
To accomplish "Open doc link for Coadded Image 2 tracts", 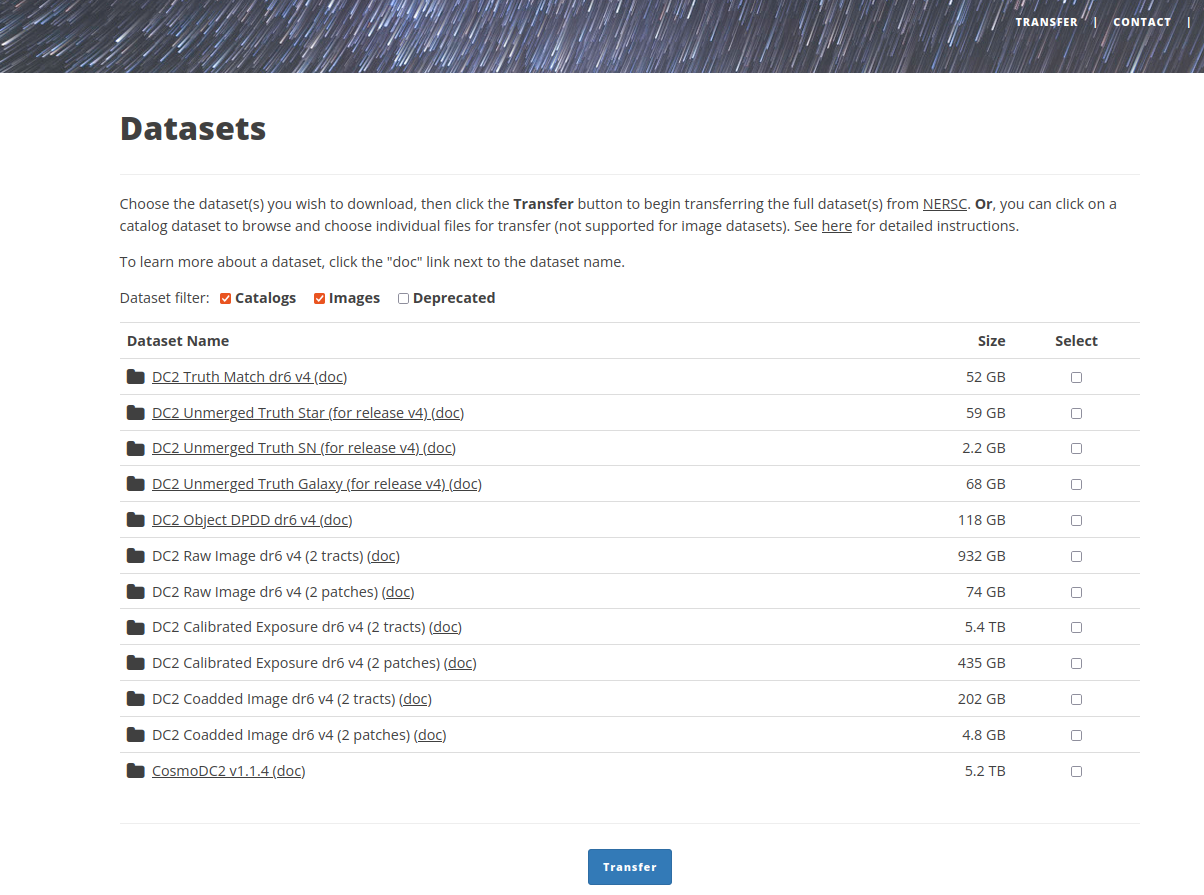I will click(416, 699).
